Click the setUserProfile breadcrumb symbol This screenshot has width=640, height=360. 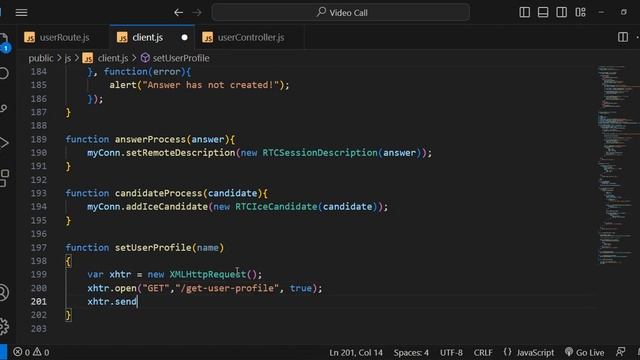pos(180,58)
